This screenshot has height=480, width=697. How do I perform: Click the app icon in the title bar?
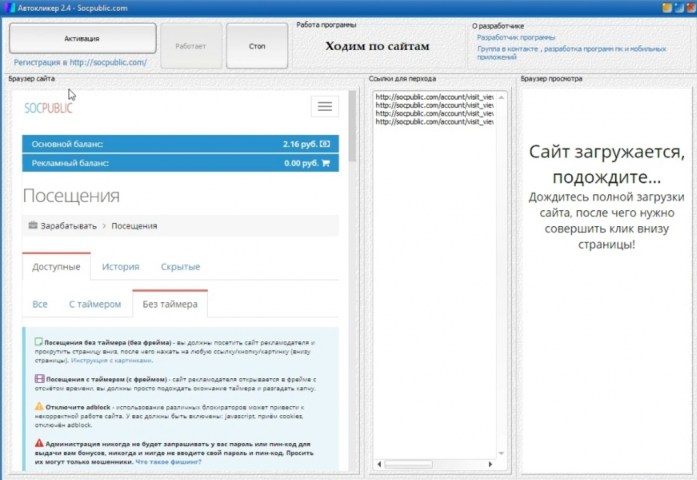coord(9,8)
